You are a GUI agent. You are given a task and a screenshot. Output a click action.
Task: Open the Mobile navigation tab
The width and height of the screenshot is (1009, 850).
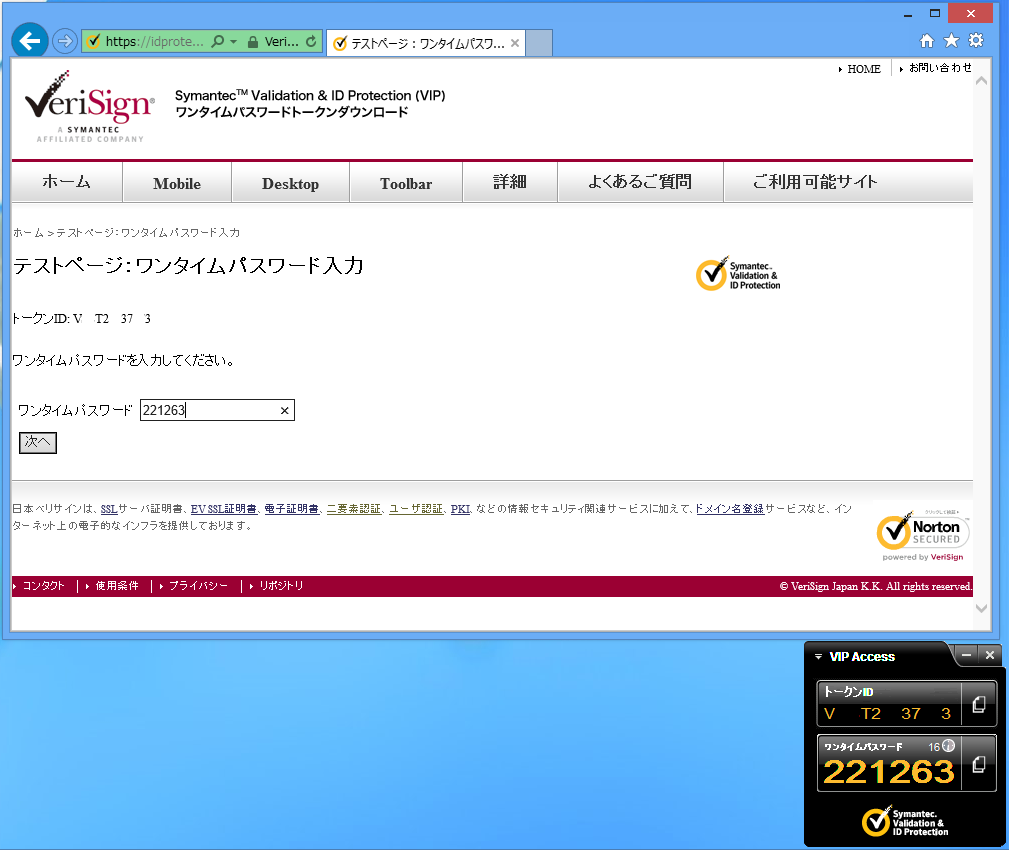[177, 183]
